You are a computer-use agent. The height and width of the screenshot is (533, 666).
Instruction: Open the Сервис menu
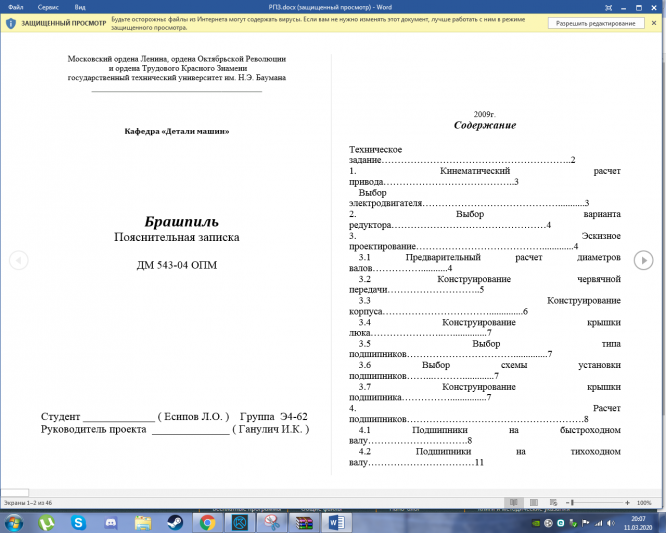click(x=48, y=7)
